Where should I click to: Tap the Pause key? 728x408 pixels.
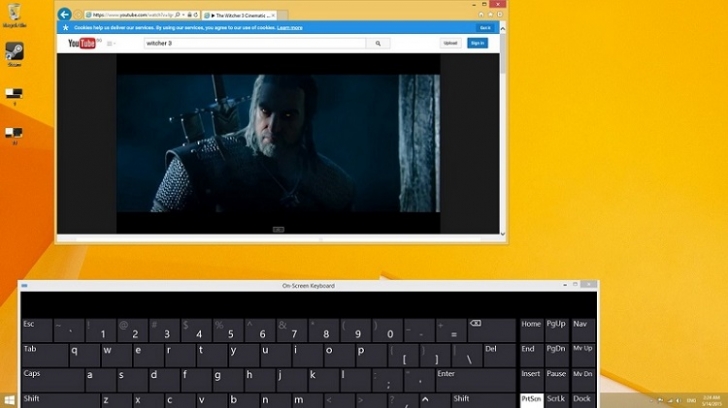click(x=556, y=380)
